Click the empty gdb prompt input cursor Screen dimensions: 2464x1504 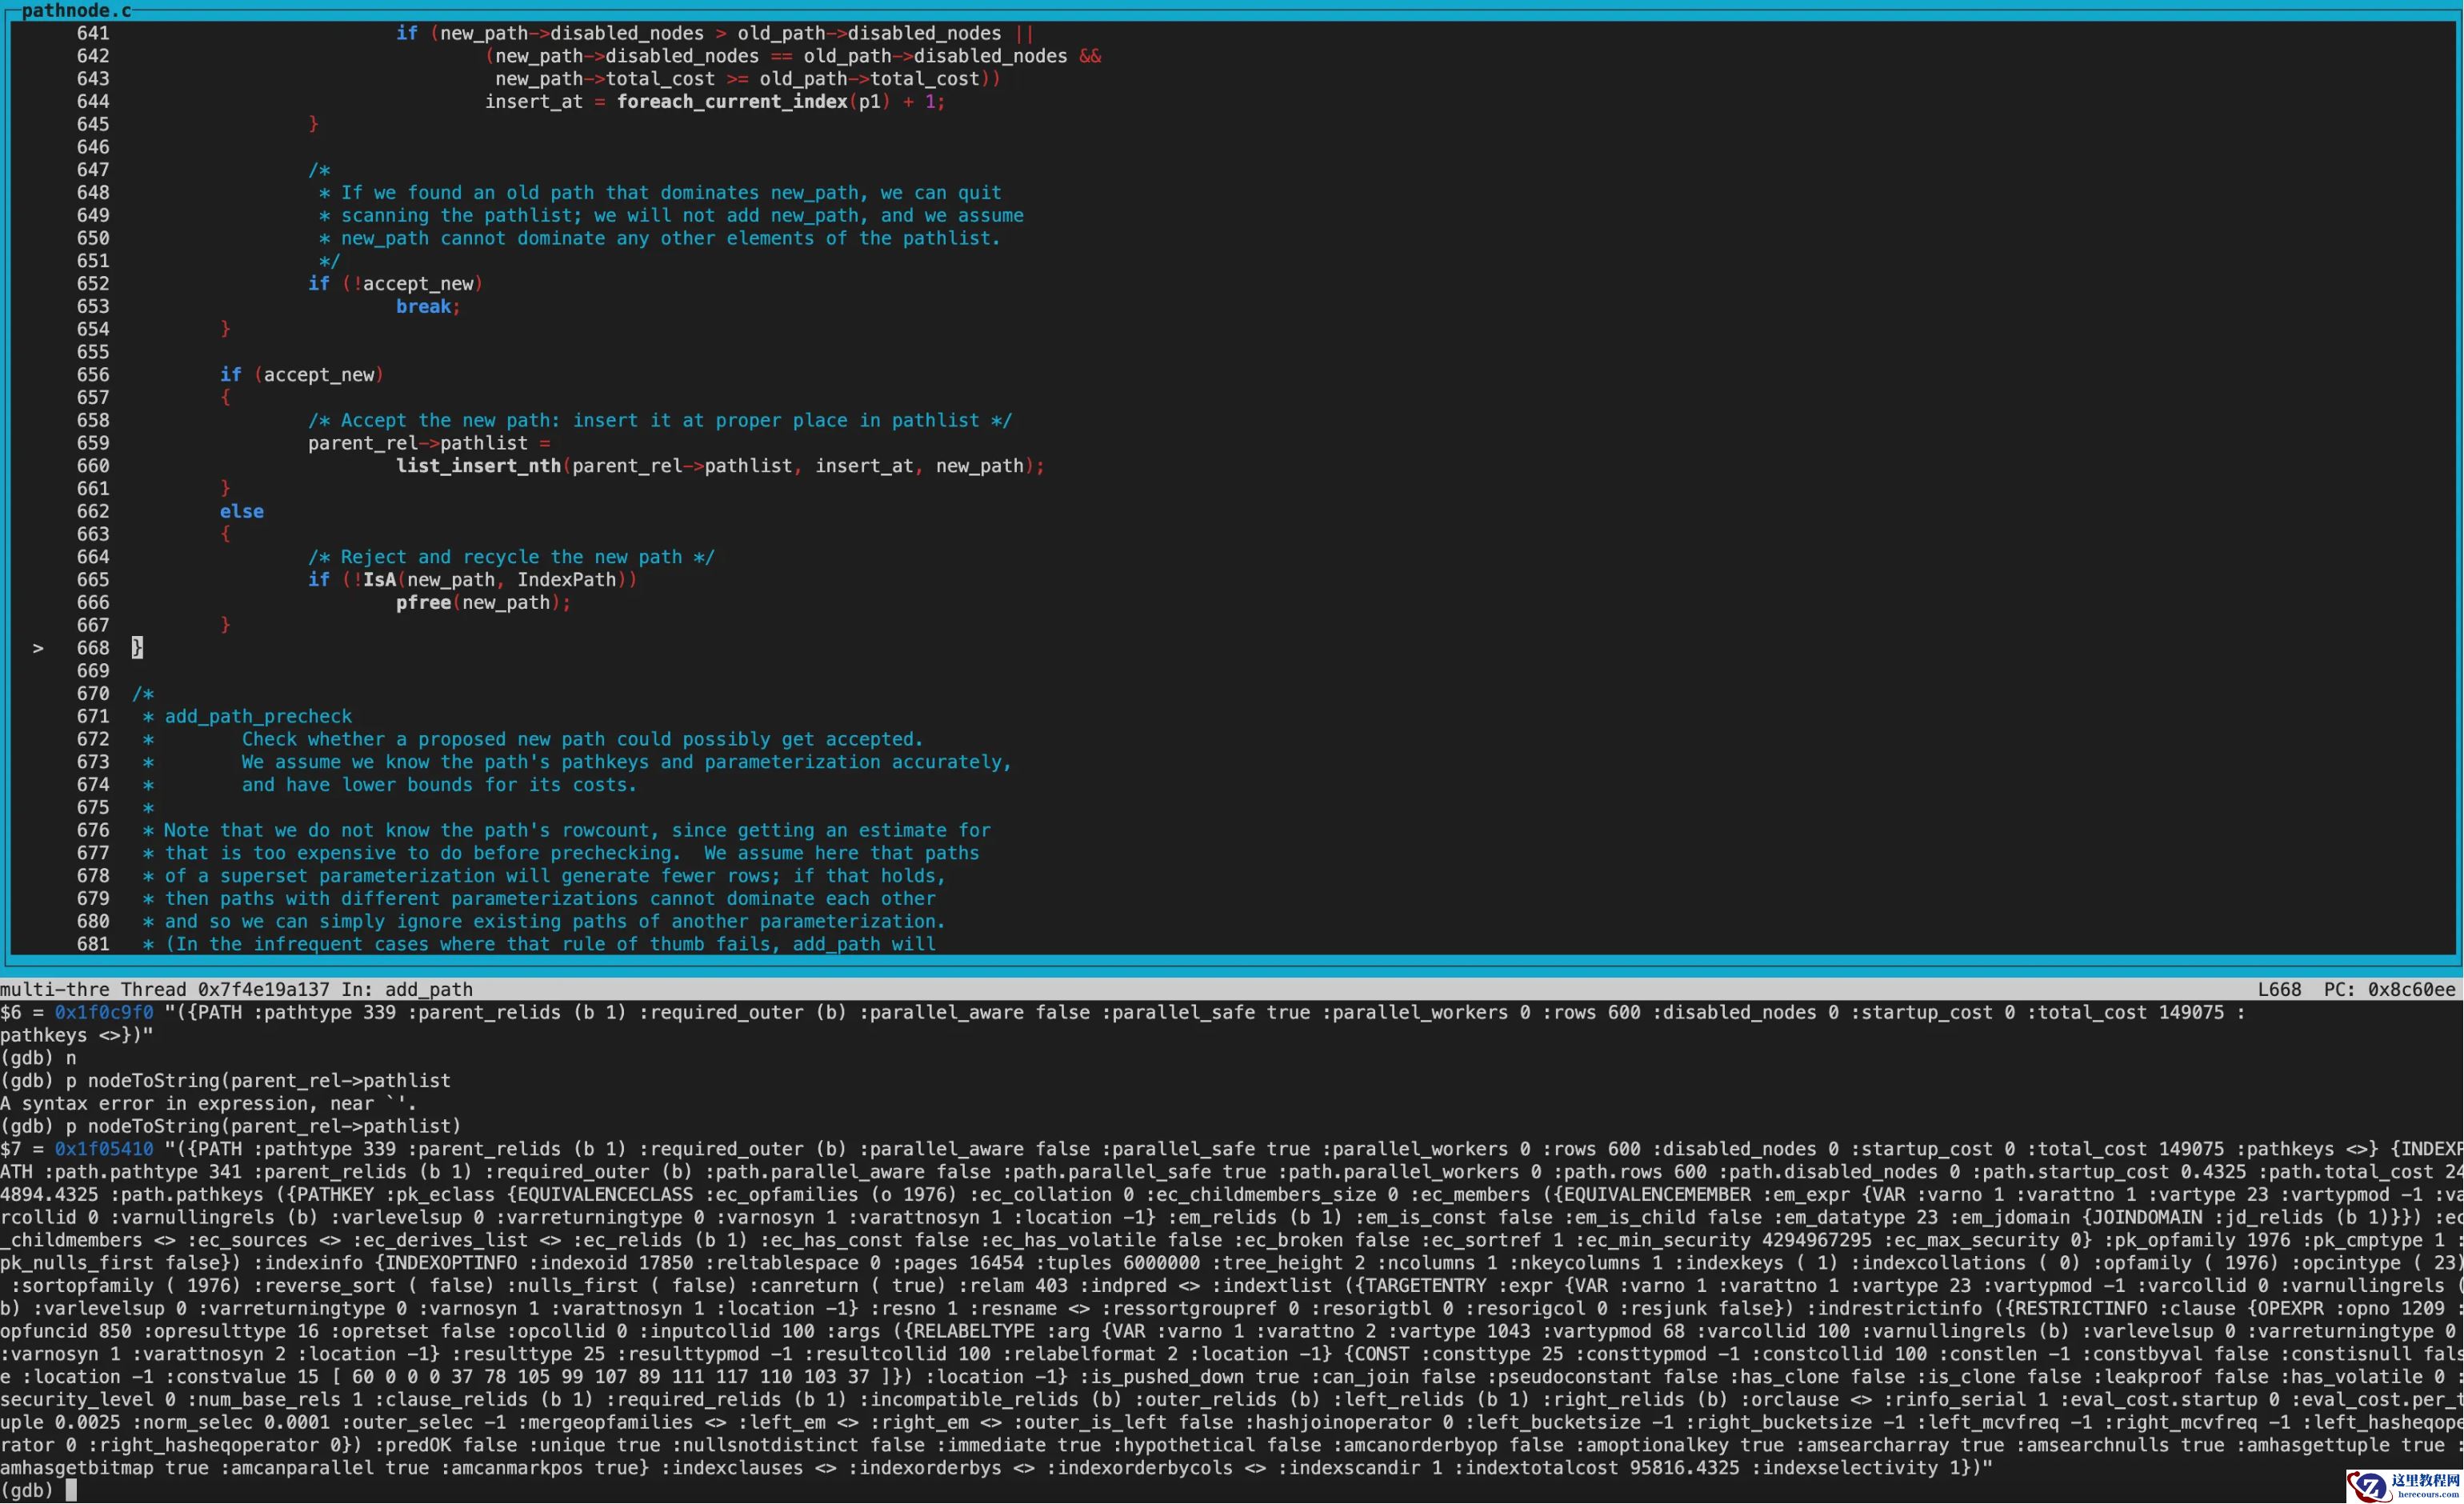[71, 1490]
